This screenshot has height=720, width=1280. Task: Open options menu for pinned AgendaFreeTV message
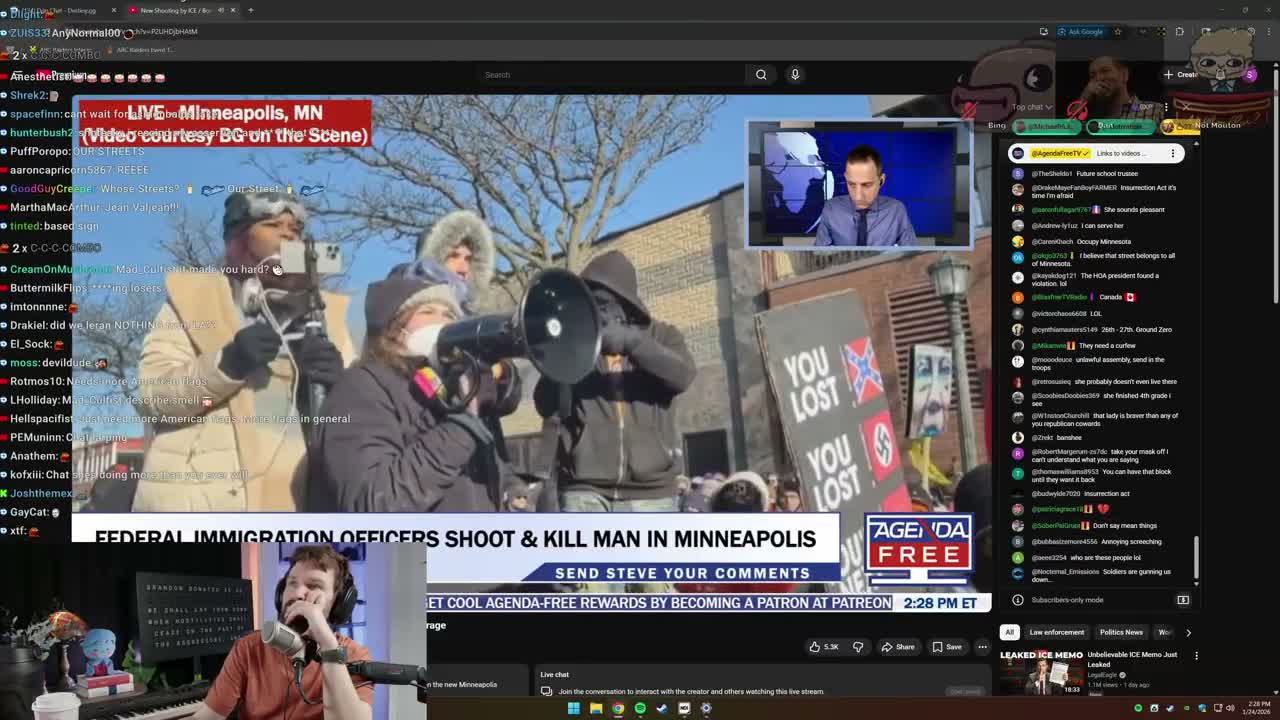click(x=1173, y=153)
